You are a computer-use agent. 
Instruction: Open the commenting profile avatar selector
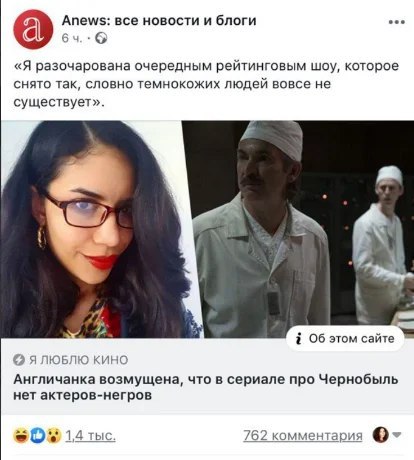(380, 435)
